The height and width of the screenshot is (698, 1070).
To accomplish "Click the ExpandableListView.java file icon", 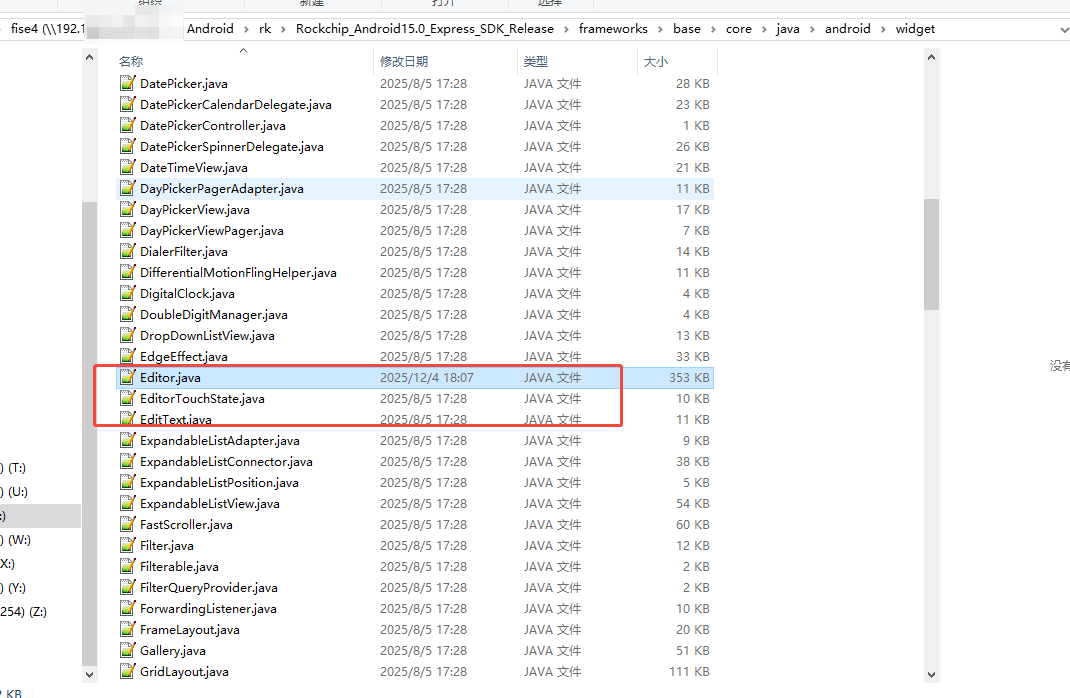I will point(127,504).
